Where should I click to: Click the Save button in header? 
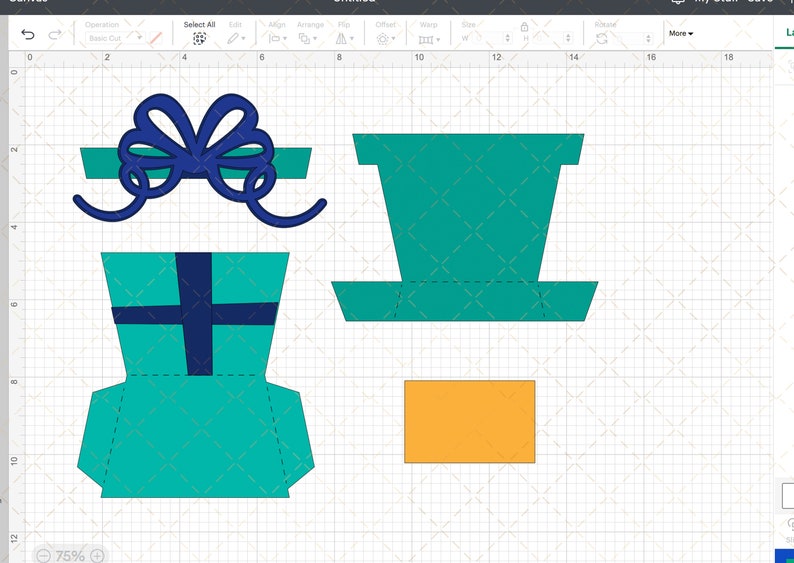coord(760,2)
